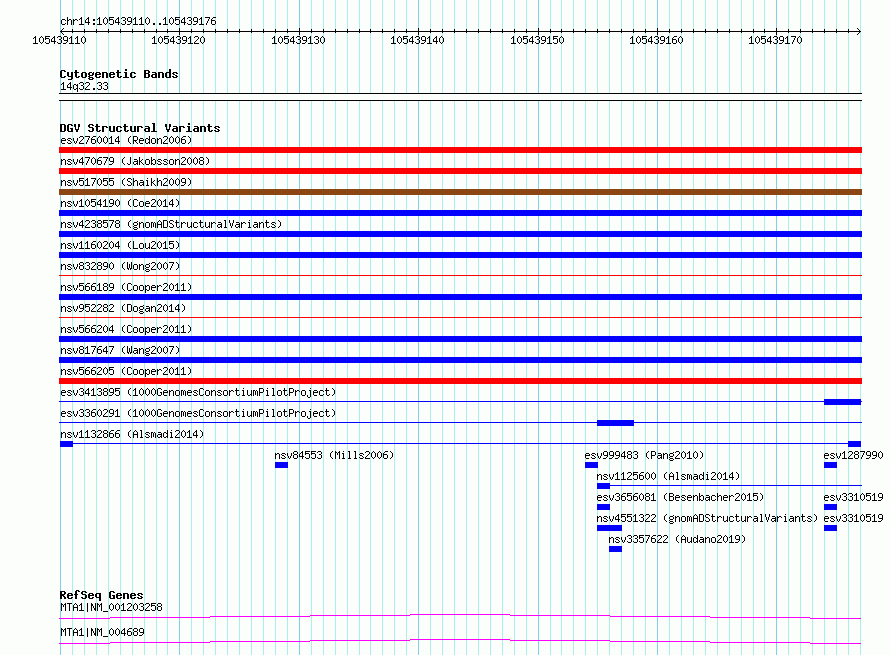Open label esv3360291 (1000GenomesConsortiumPilotProject)
The width and height of the screenshot is (890, 655).
click(198, 413)
